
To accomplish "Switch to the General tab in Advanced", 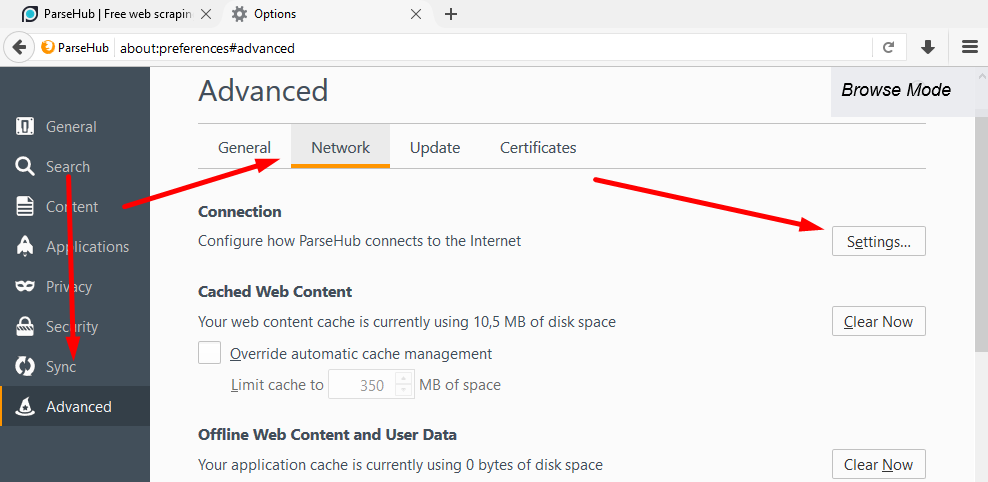I will (x=244, y=147).
